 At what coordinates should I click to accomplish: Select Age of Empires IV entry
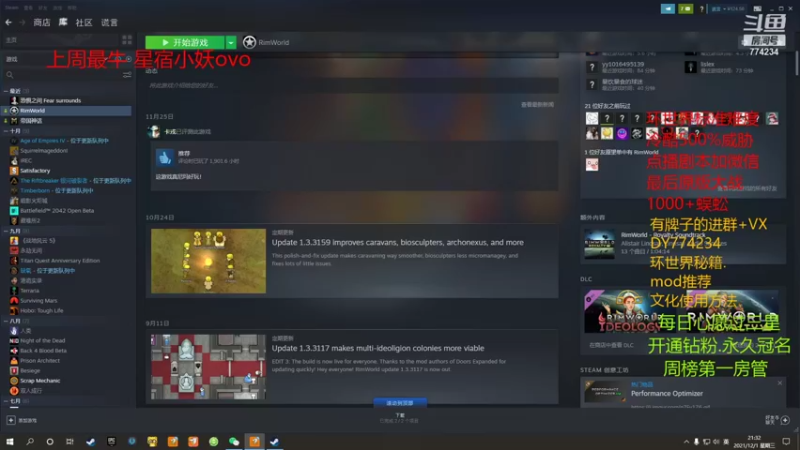click(x=64, y=140)
